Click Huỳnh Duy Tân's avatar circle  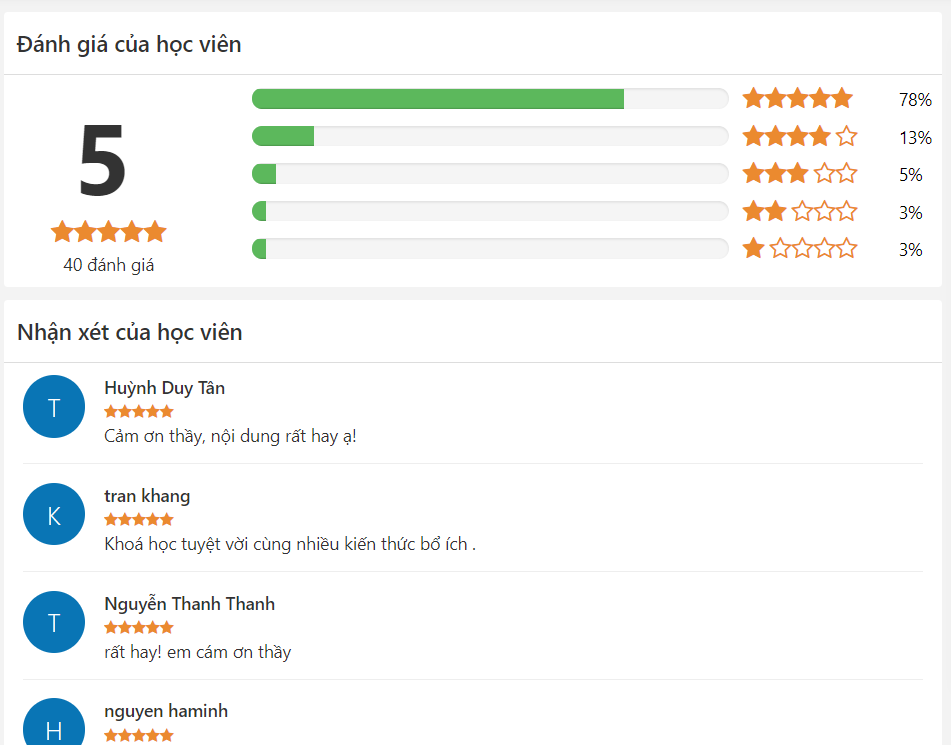(54, 407)
